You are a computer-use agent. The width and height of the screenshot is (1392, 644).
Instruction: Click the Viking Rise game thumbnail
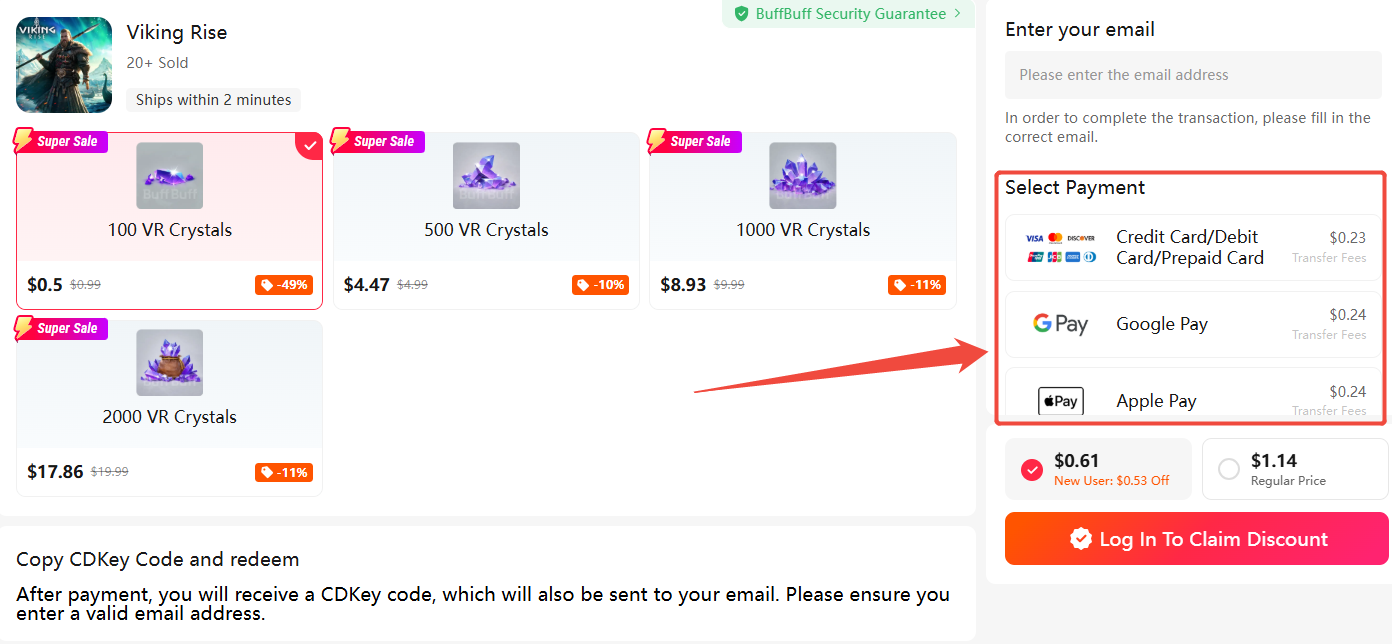tap(64, 65)
